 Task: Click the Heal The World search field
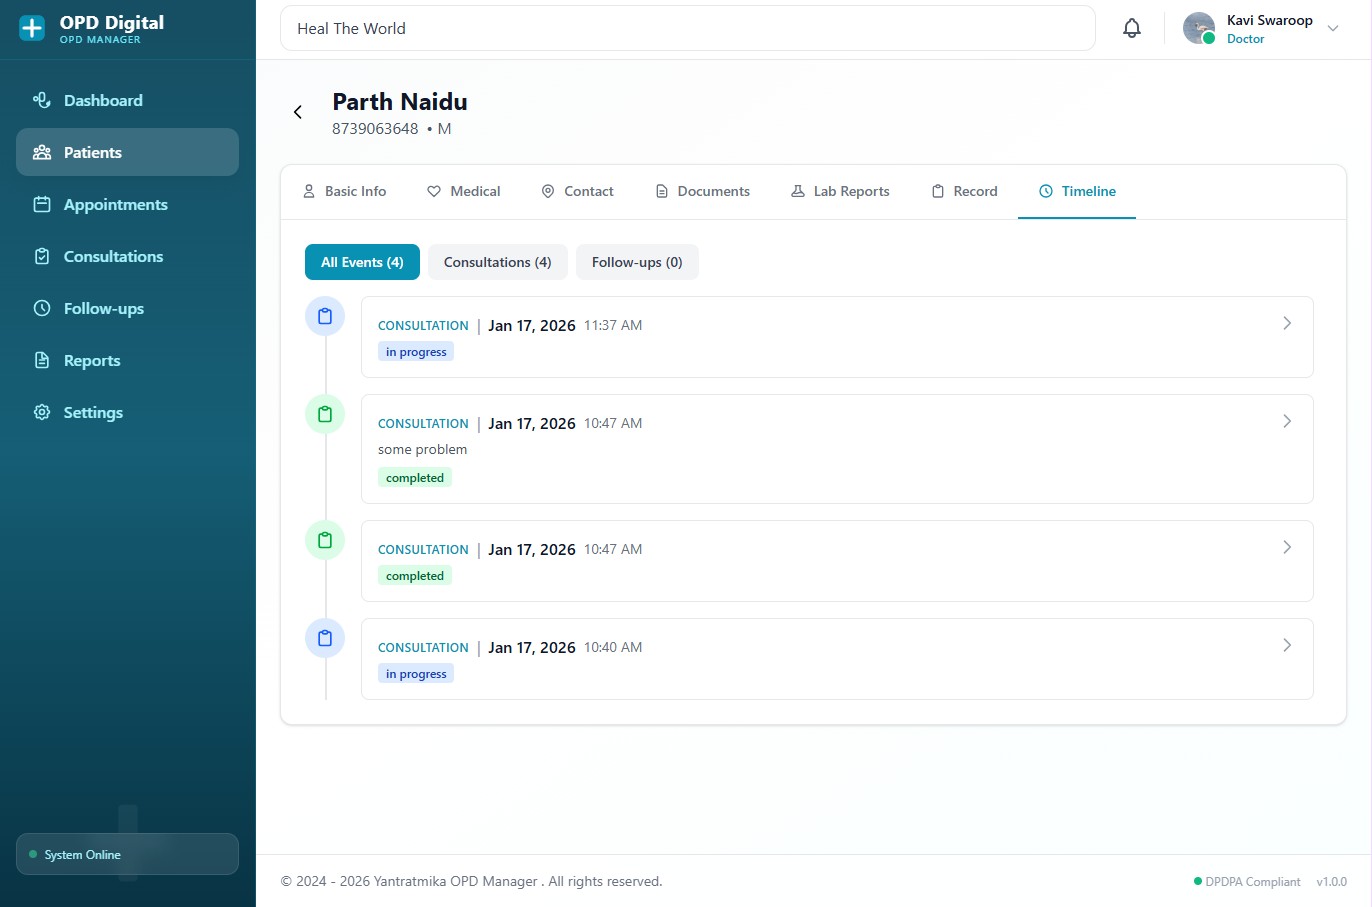click(687, 28)
